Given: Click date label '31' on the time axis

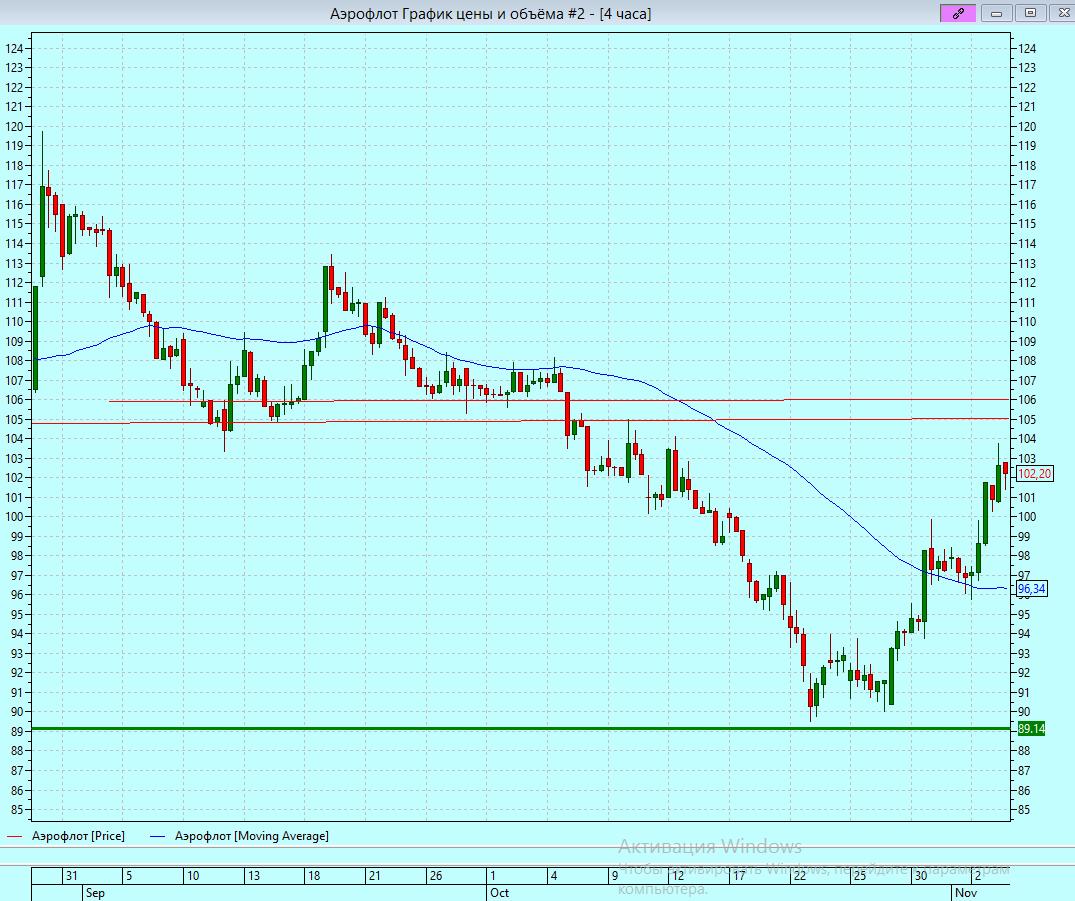Looking at the screenshot, I should click(x=71, y=876).
